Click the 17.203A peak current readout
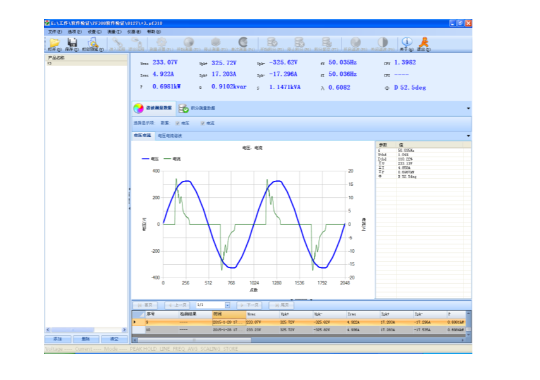The image size is (540, 380). 224,74
